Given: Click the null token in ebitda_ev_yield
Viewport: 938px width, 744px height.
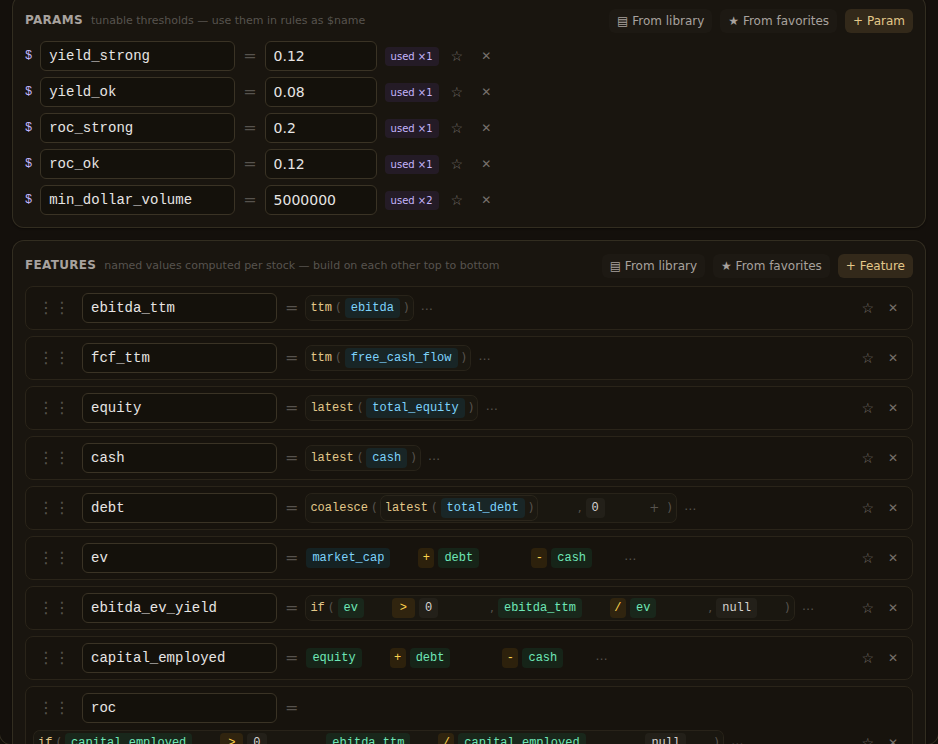Looking at the screenshot, I should tap(736, 608).
